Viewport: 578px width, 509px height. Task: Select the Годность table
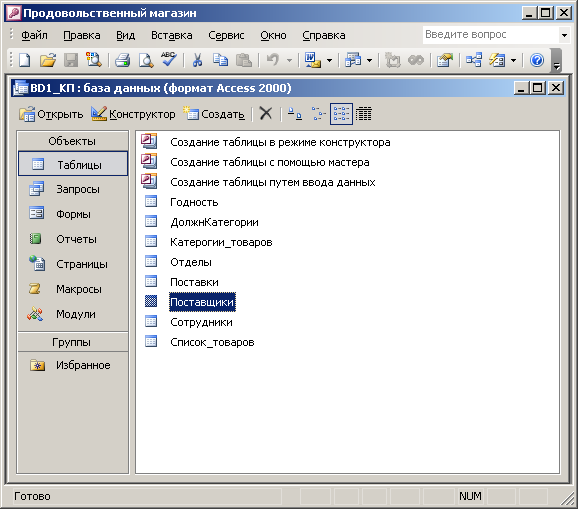tap(194, 202)
